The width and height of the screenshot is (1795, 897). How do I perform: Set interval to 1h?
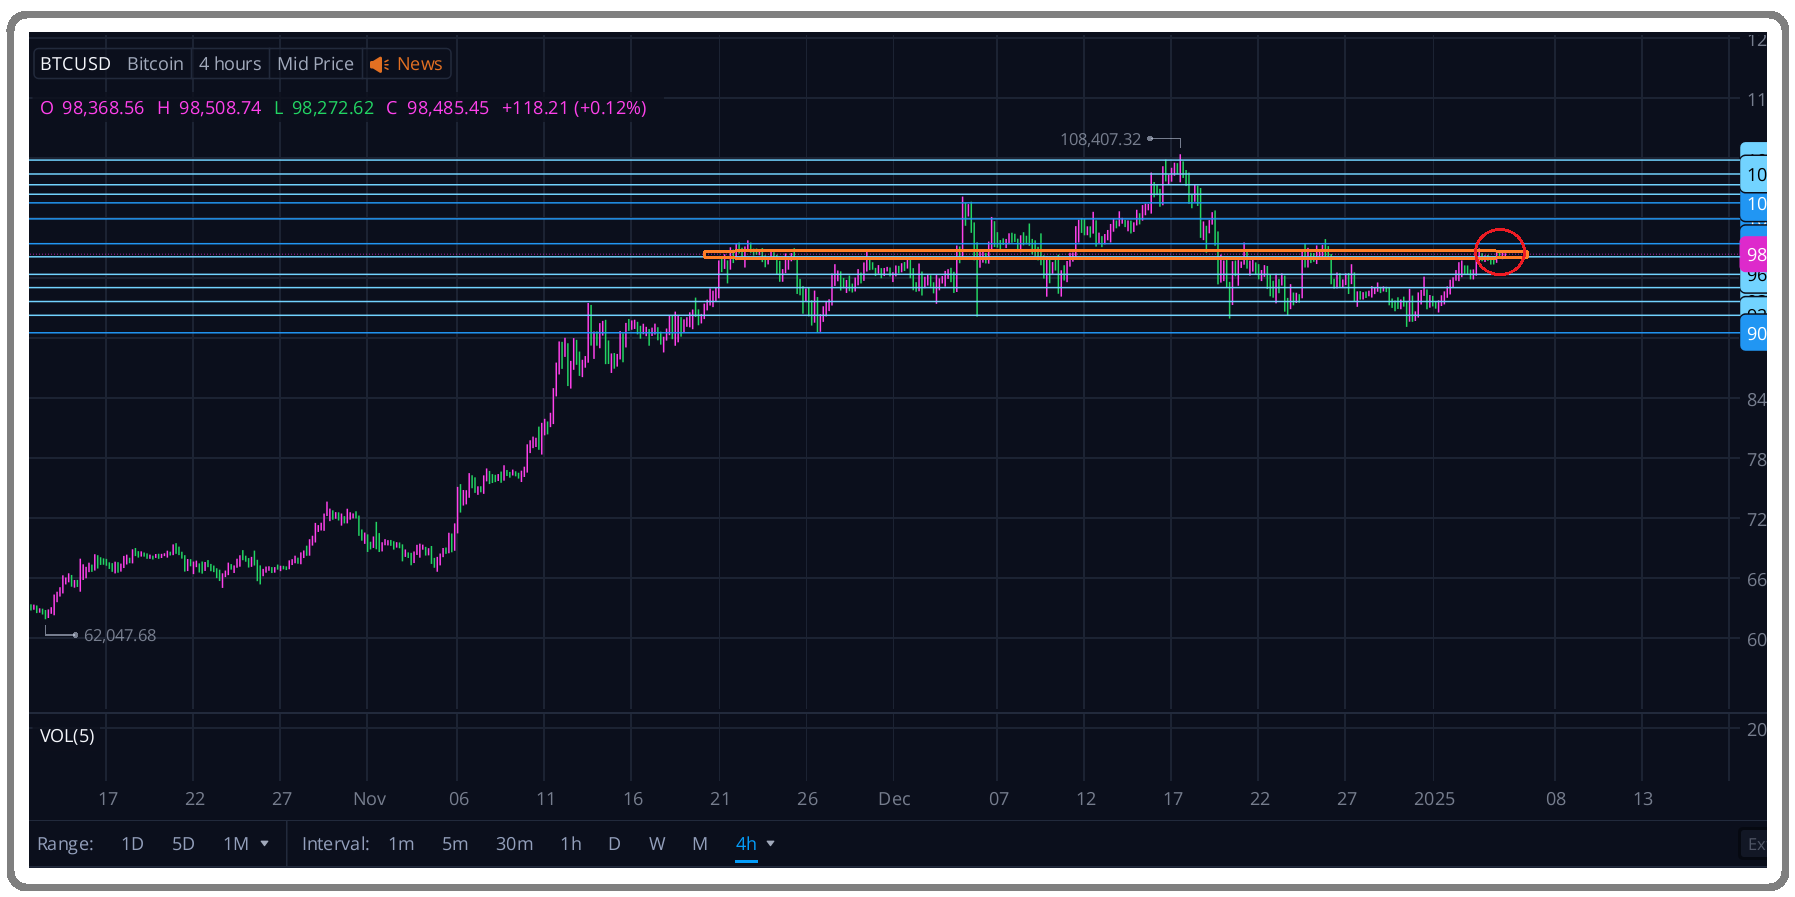pyautogui.click(x=571, y=844)
